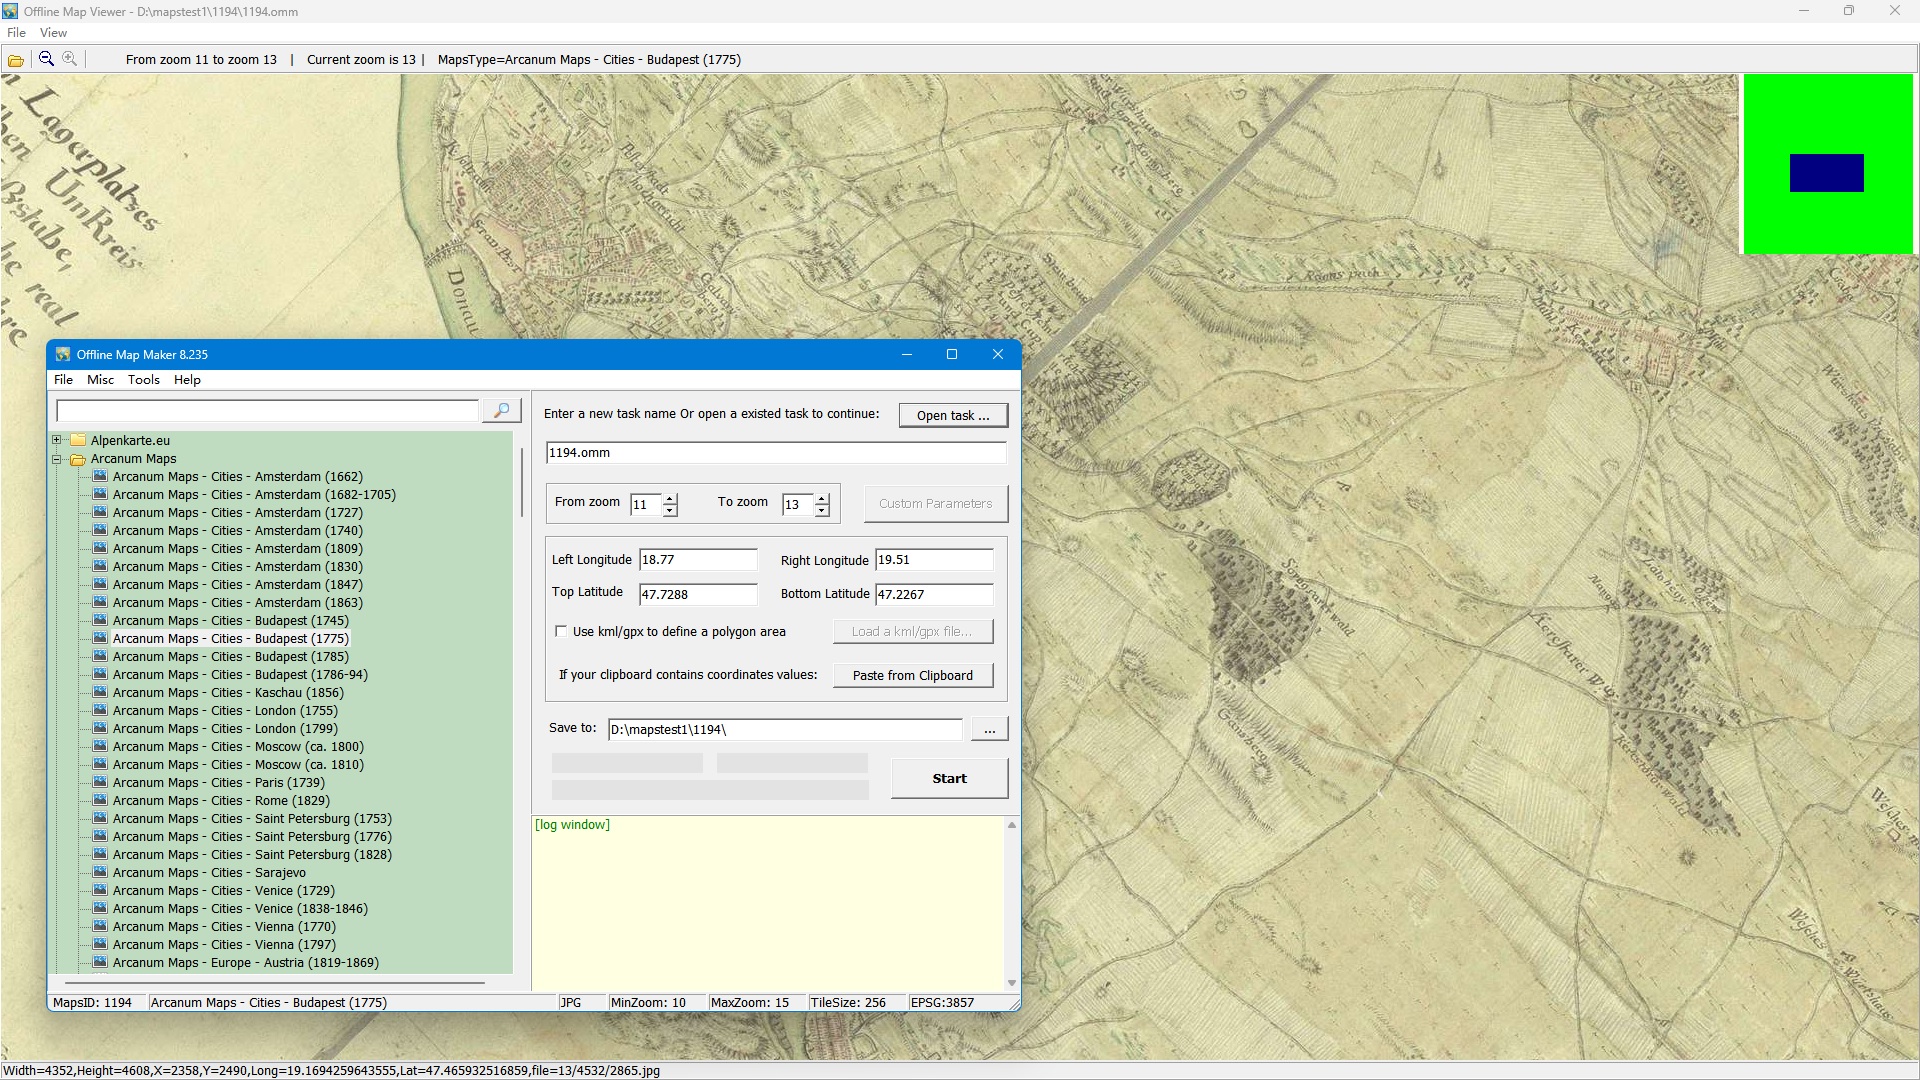Increase the From zoom value
The image size is (1920, 1080).
[670, 498]
